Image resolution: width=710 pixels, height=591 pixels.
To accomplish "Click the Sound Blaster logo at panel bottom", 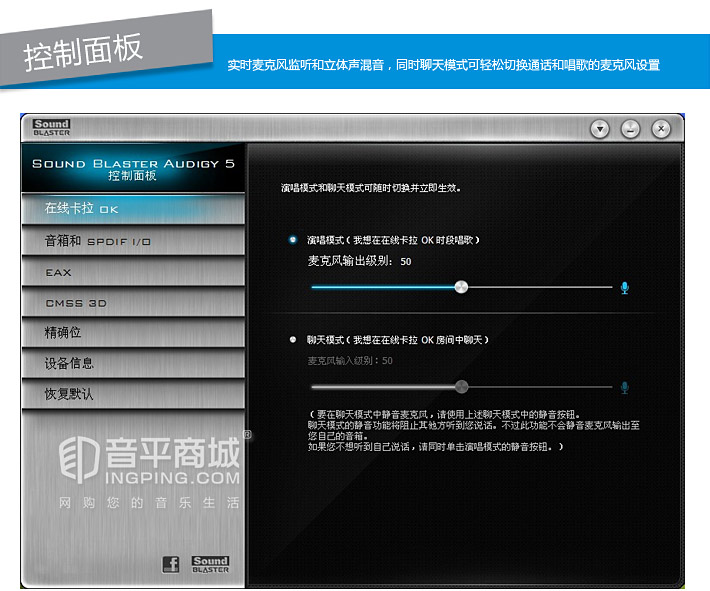I will pos(210,564).
